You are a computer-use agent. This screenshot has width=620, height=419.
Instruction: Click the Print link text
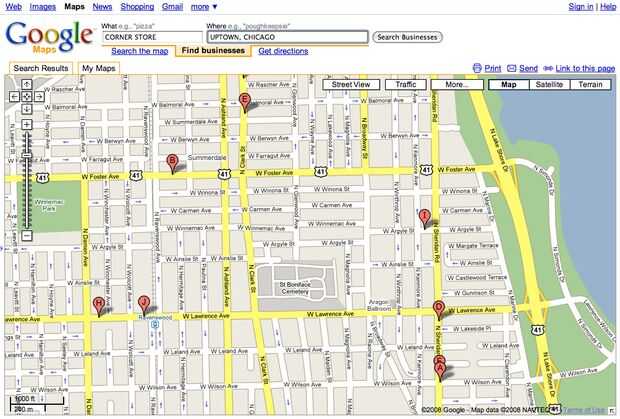pos(493,68)
